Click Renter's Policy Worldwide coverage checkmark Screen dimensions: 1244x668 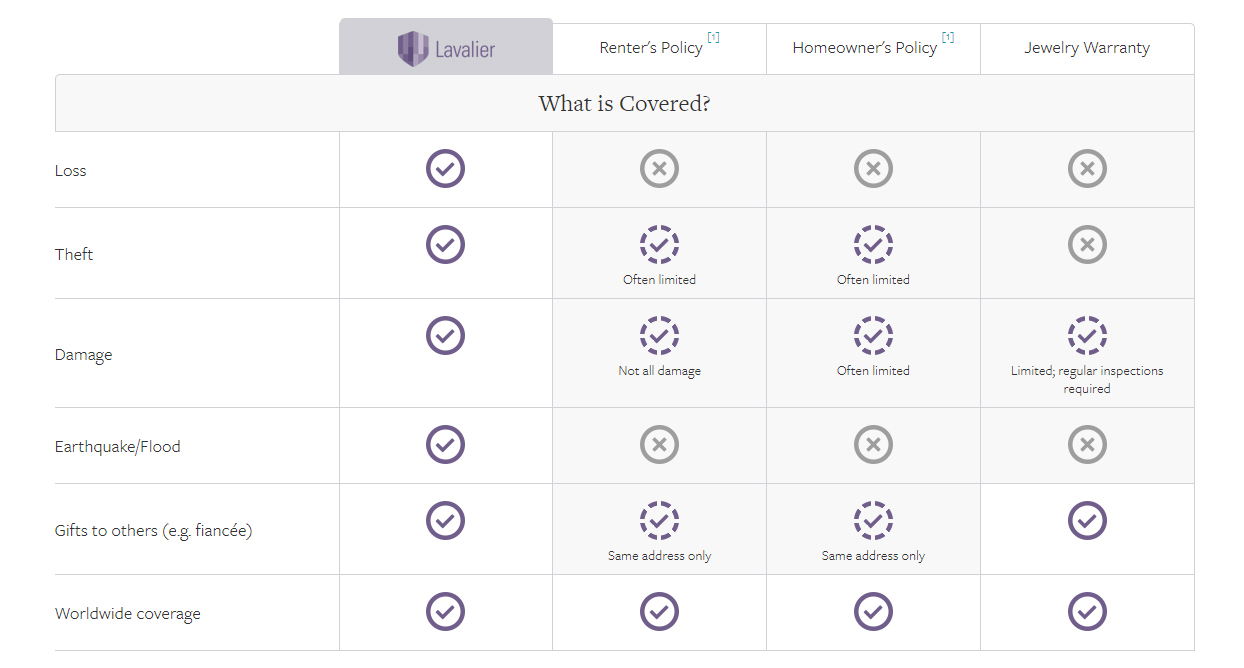coord(659,611)
